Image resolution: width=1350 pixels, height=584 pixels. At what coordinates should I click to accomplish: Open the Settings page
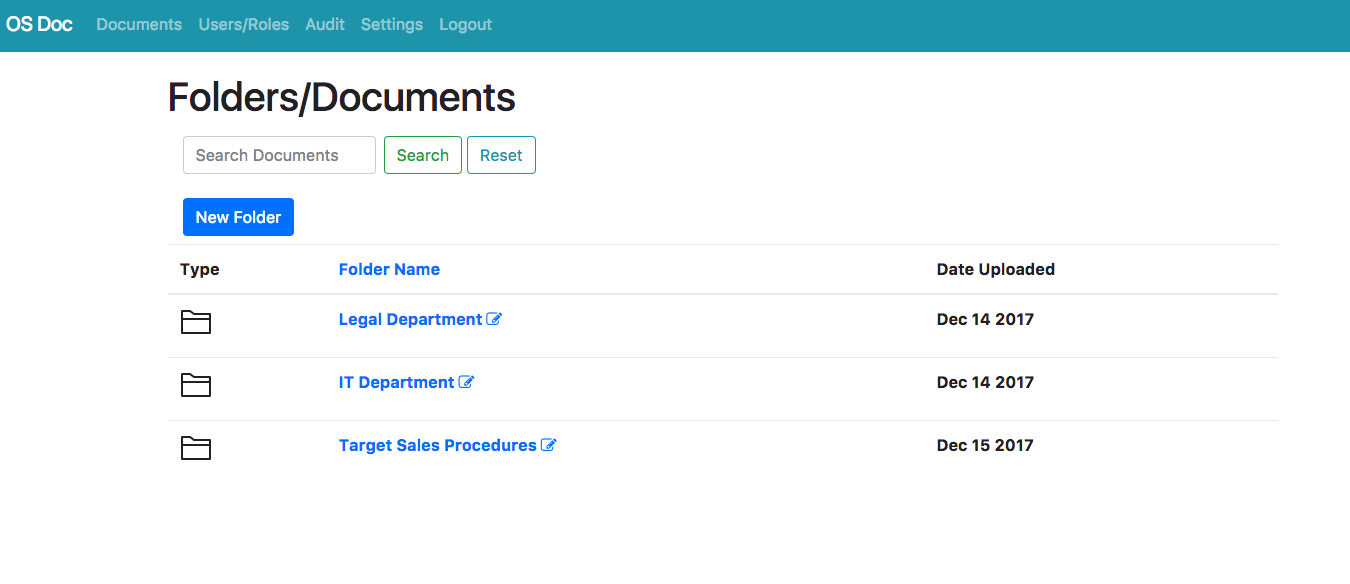click(x=391, y=24)
